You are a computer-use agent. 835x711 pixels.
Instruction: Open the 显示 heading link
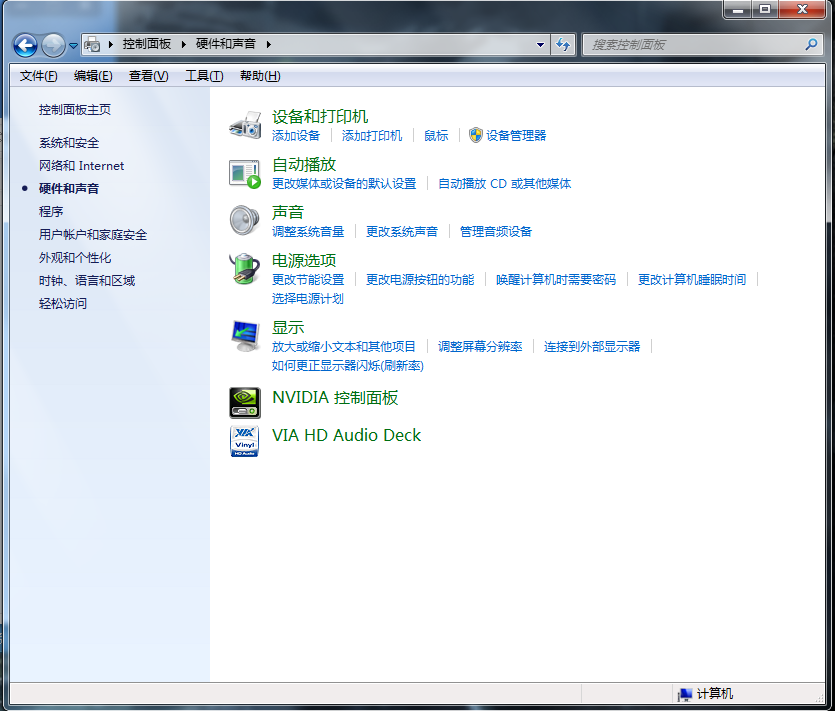coord(288,328)
